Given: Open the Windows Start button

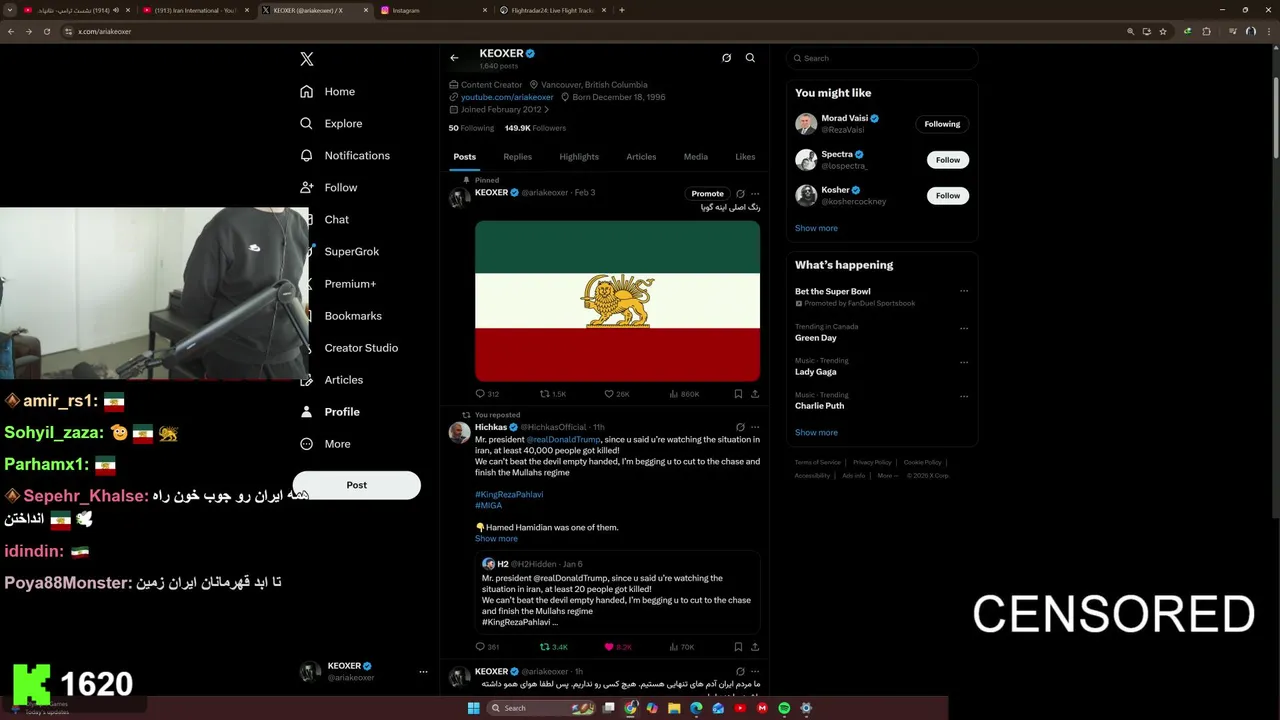Looking at the screenshot, I should (473, 708).
